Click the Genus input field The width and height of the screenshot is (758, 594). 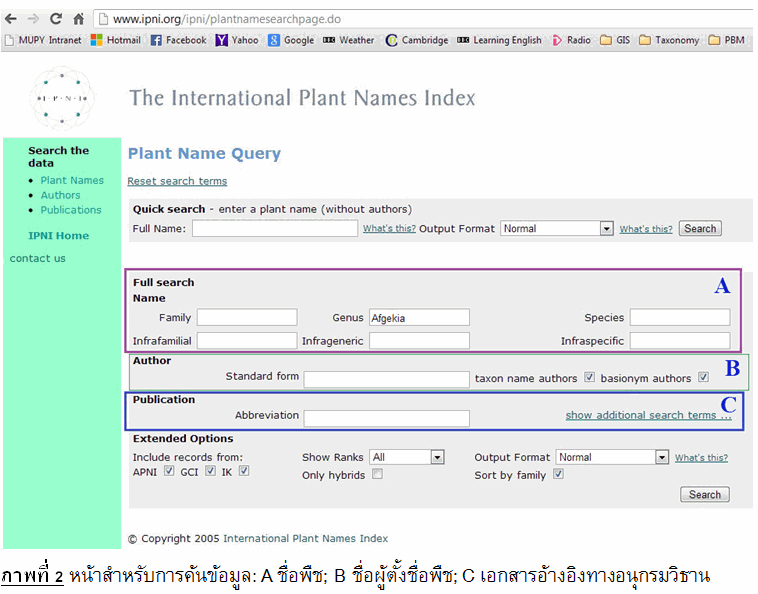pos(419,318)
